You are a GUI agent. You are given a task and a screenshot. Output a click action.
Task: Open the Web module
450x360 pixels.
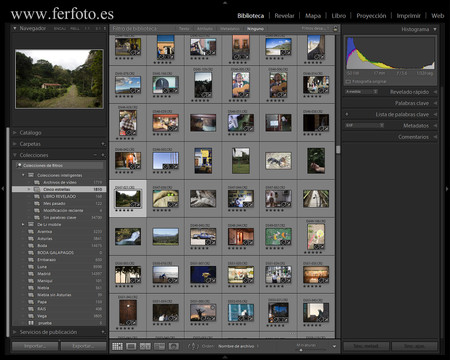pyautogui.click(x=438, y=16)
